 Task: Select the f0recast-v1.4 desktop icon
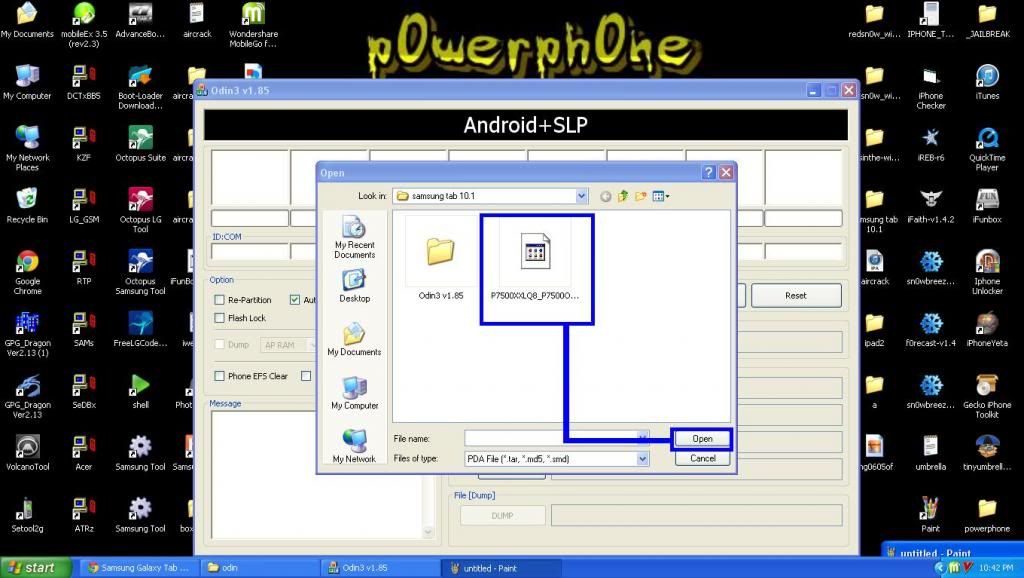pyautogui.click(x=931, y=329)
